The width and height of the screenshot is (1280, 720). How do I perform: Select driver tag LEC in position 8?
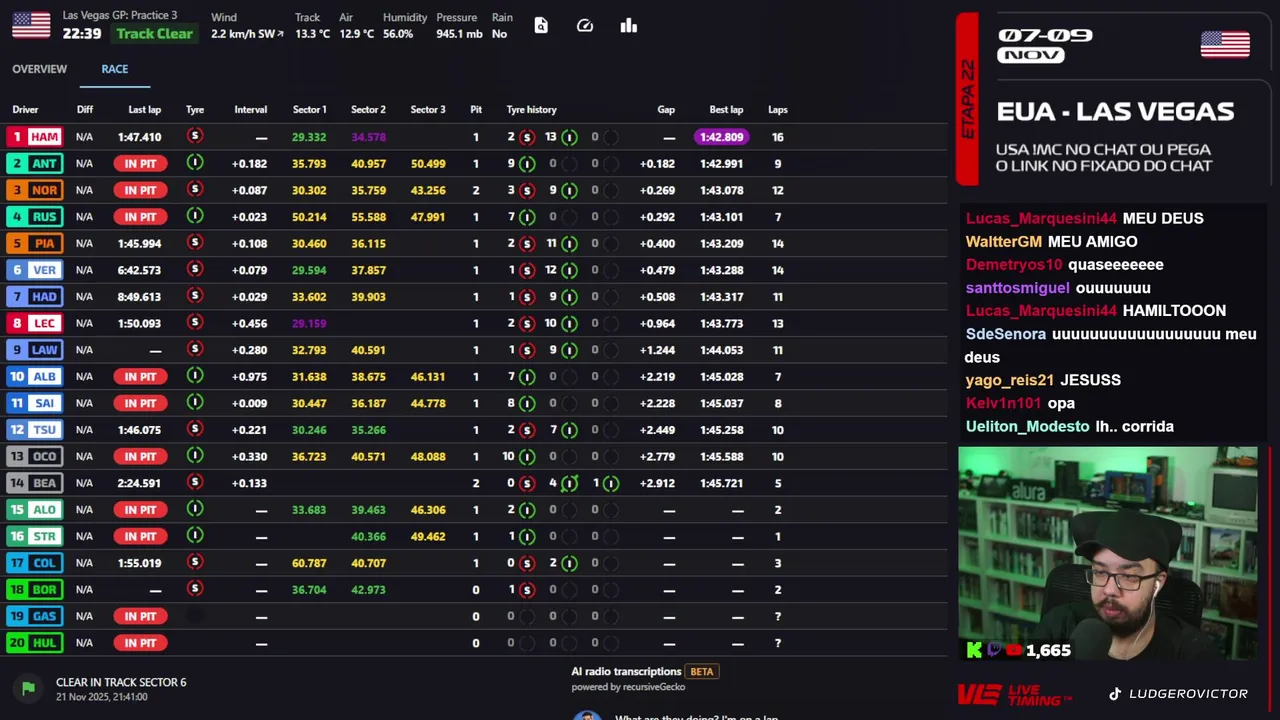point(34,323)
